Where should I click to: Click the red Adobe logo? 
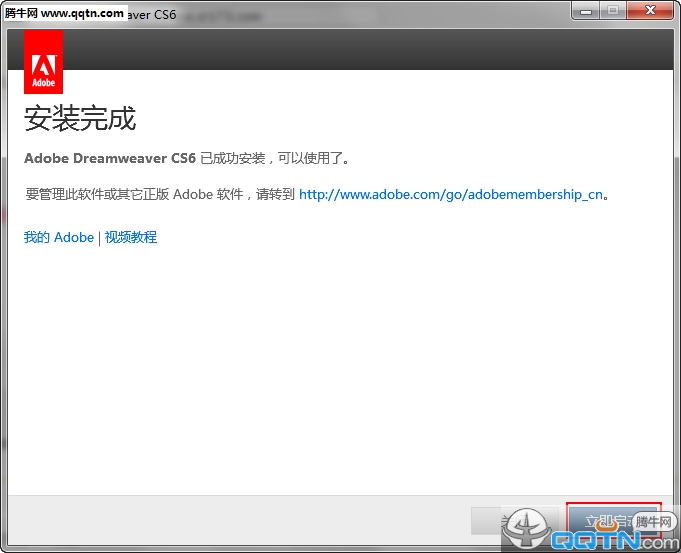[43, 62]
